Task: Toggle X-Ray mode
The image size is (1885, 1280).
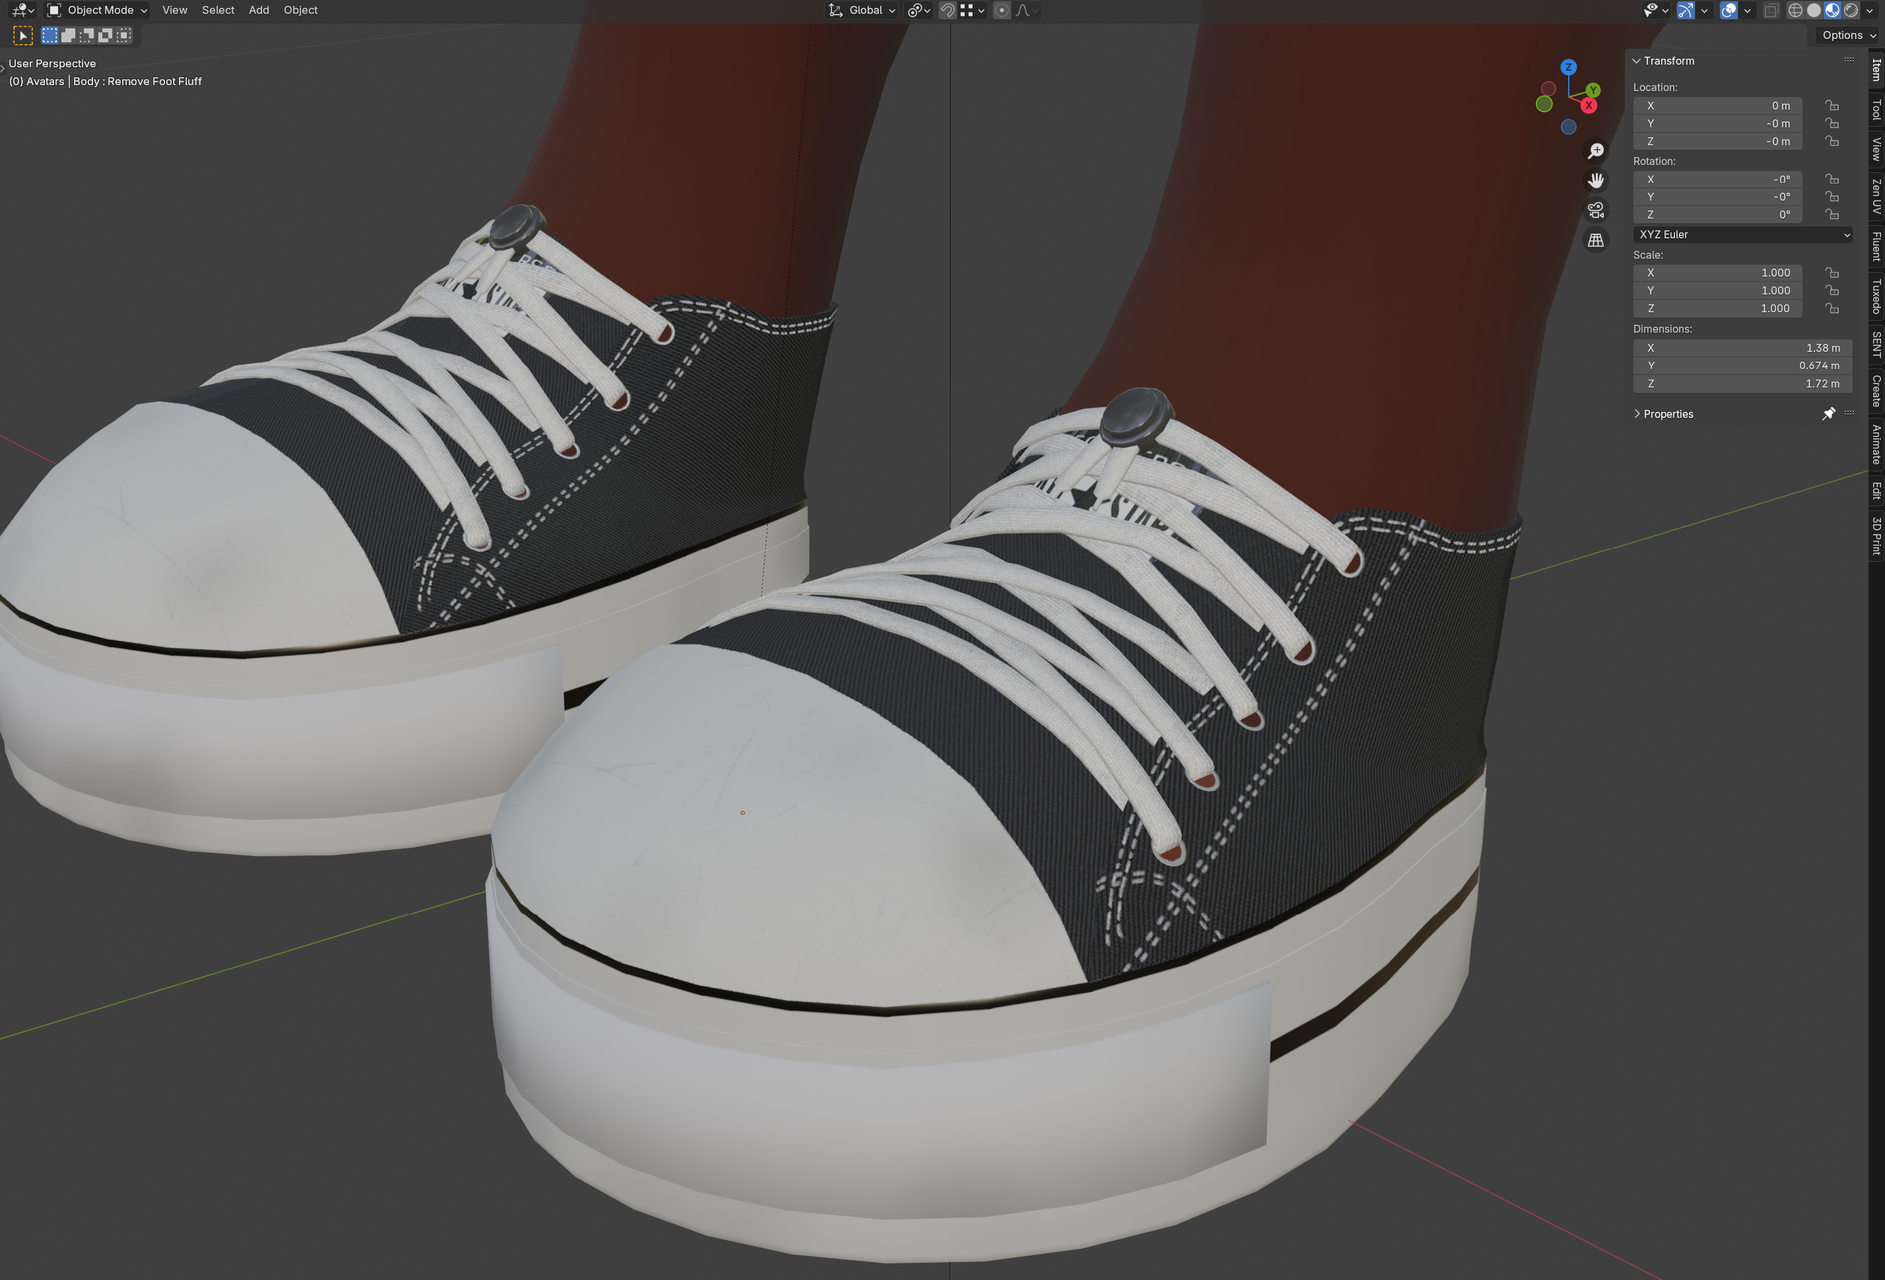Action: pyautogui.click(x=1771, y=10)
